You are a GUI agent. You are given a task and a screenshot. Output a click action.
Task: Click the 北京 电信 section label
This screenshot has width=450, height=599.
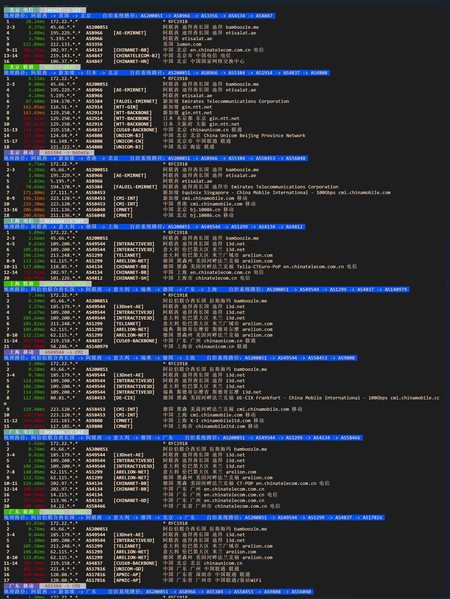21,10
